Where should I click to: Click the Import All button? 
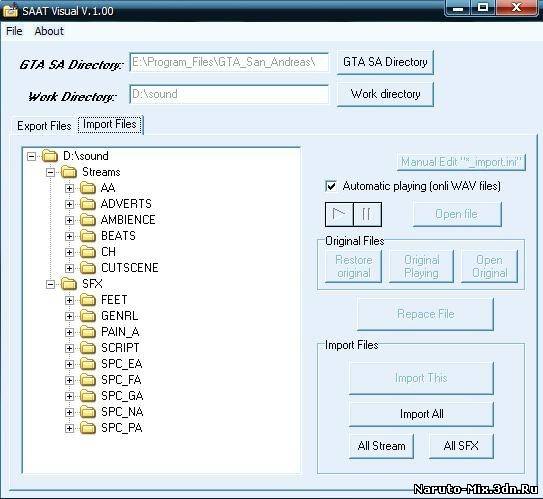tap(421, 414)
